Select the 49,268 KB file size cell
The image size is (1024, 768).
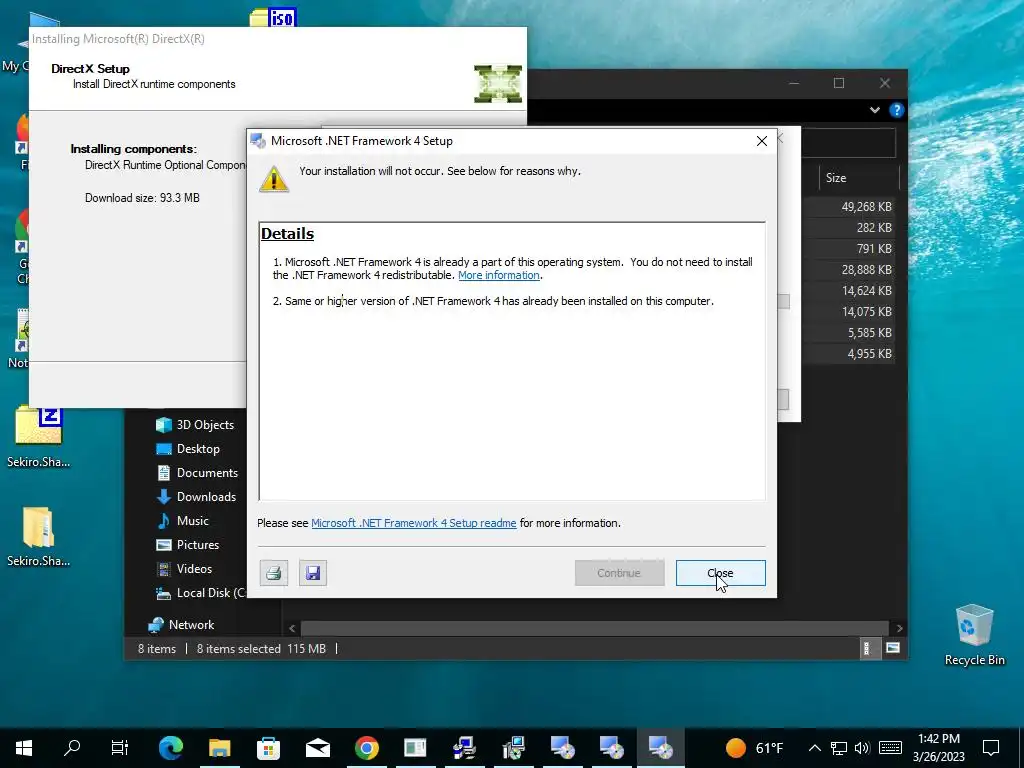[x=866, y=207]
